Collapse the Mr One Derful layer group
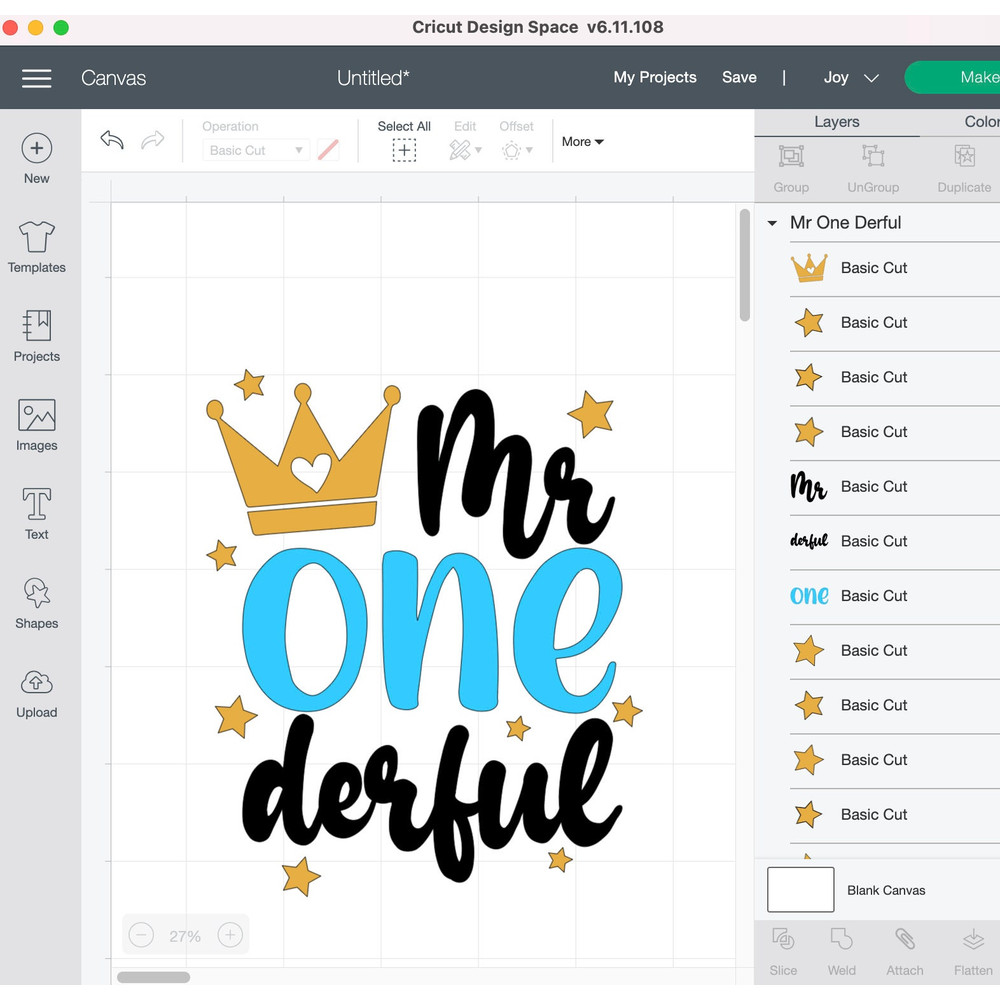Screen dimensions: 1000x1000 (x=771, y=222)
